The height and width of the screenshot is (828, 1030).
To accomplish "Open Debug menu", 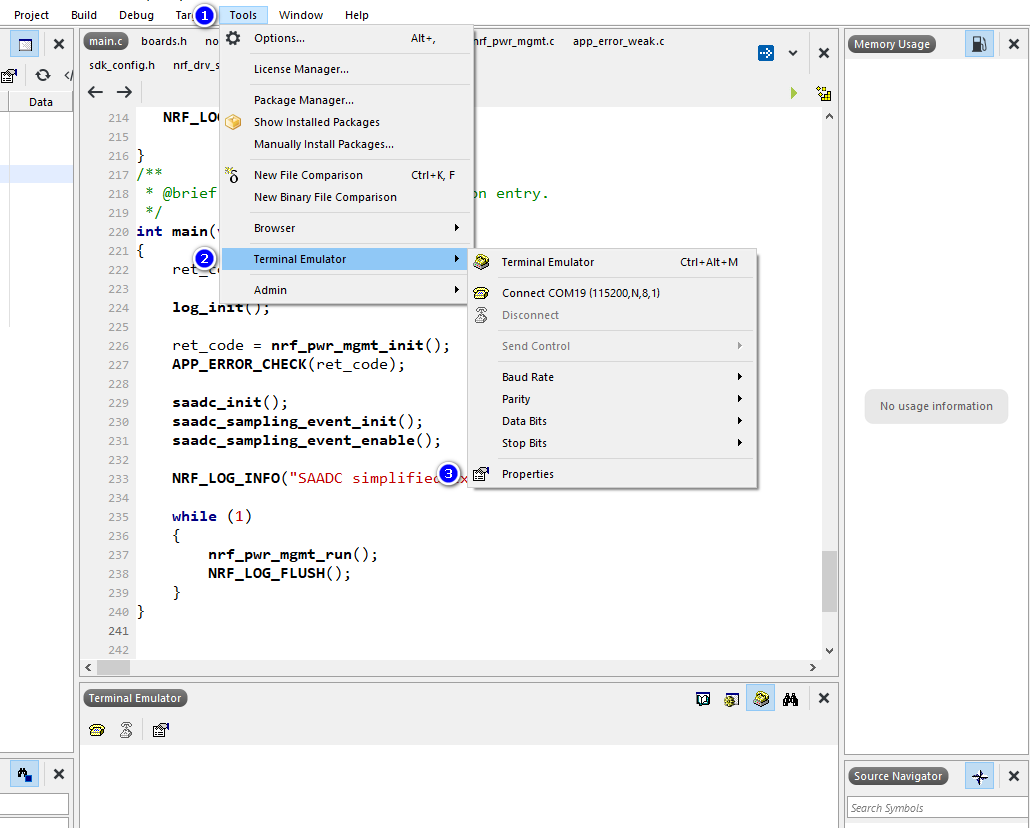I will [x=137, y=15].
